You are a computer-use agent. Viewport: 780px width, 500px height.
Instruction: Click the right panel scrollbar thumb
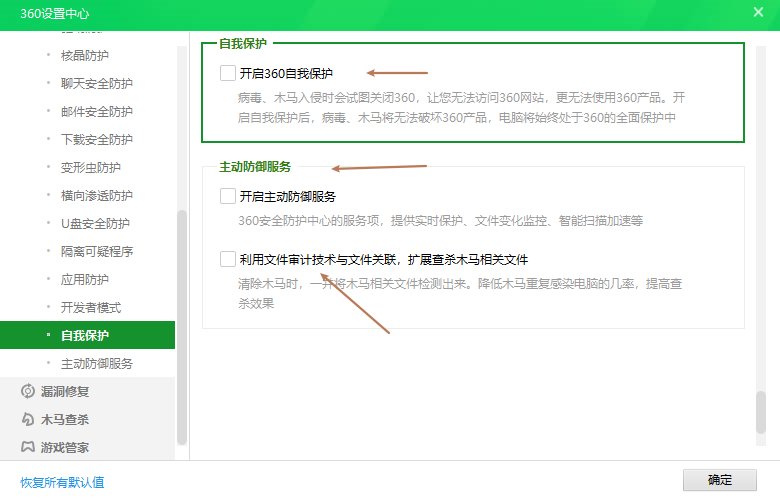point(761,412)
